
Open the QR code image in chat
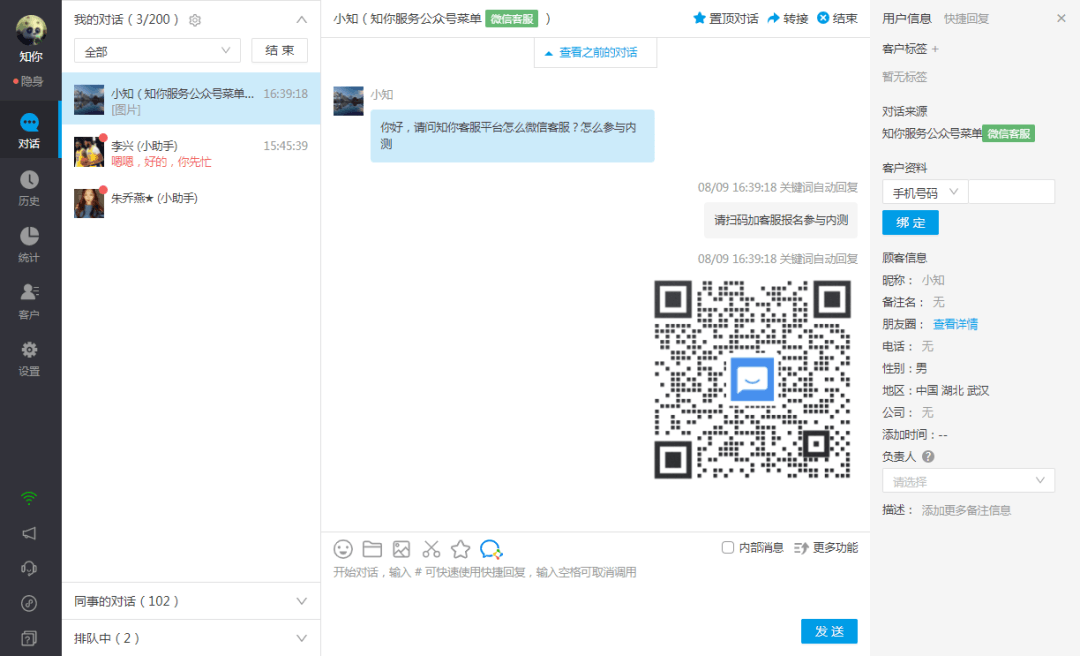pos(752,379)
